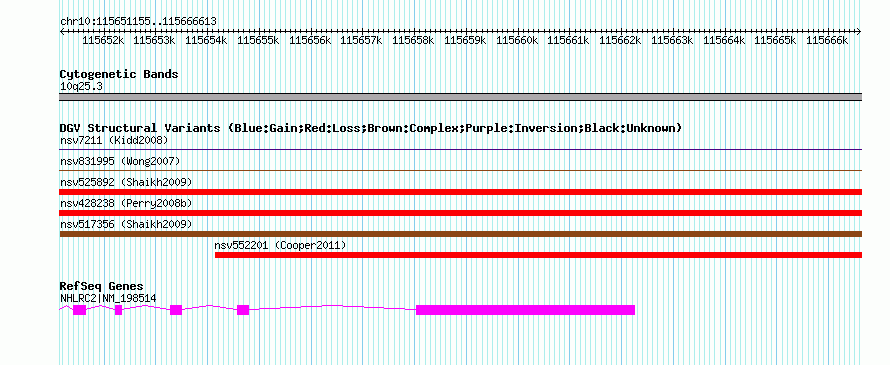The width and height of the screenshot is (890, 365).
Task: Select the RefSeq Genes track title
Action: (102, 286)
